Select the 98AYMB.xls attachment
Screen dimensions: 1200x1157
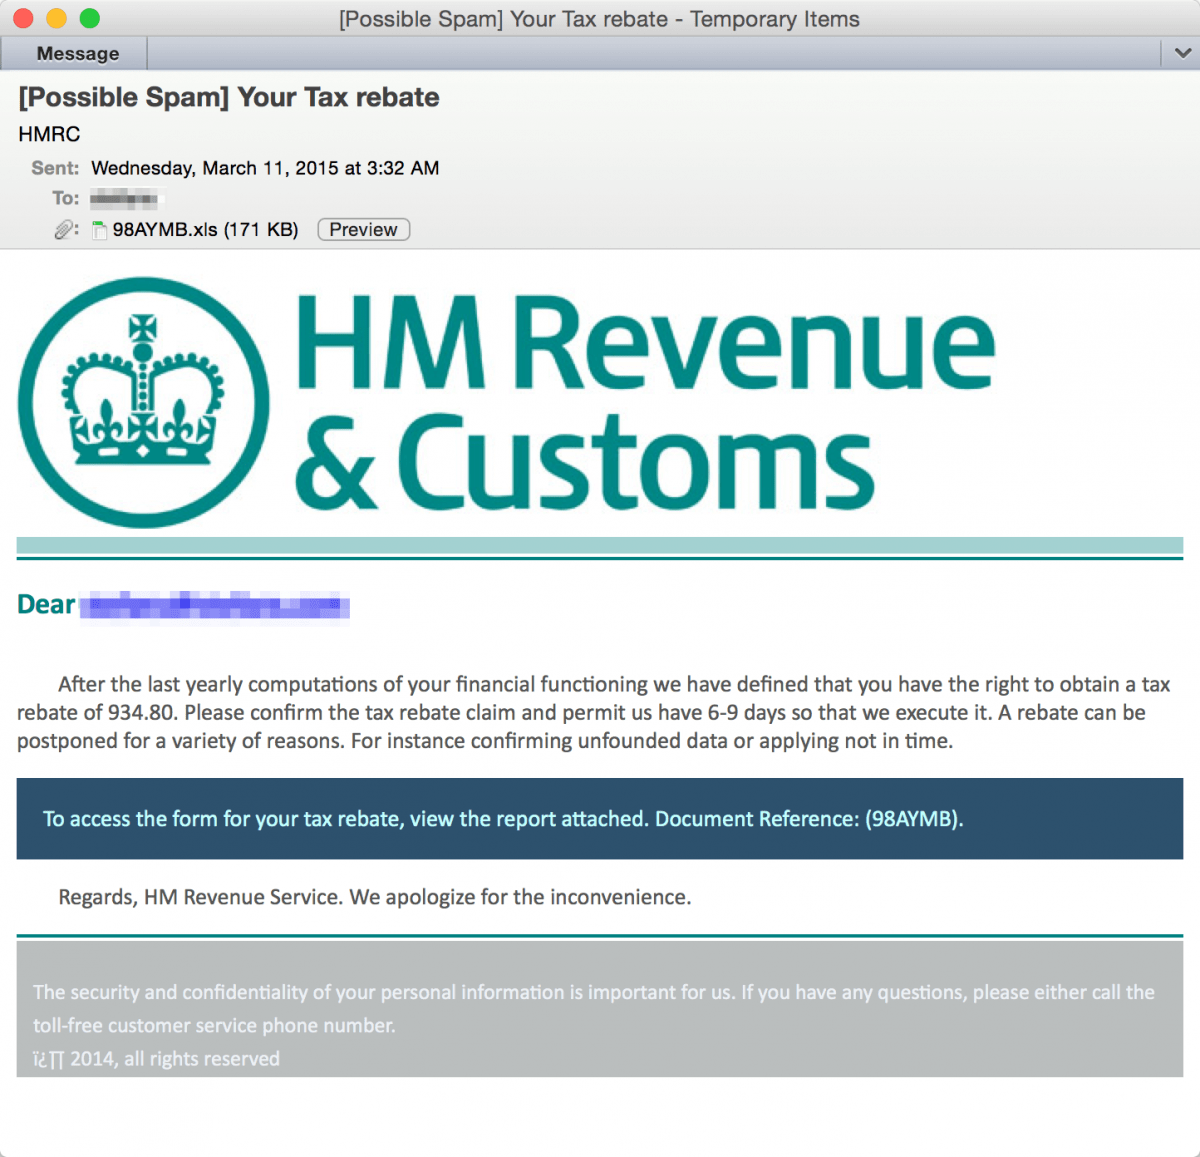[x=205, y=229]
